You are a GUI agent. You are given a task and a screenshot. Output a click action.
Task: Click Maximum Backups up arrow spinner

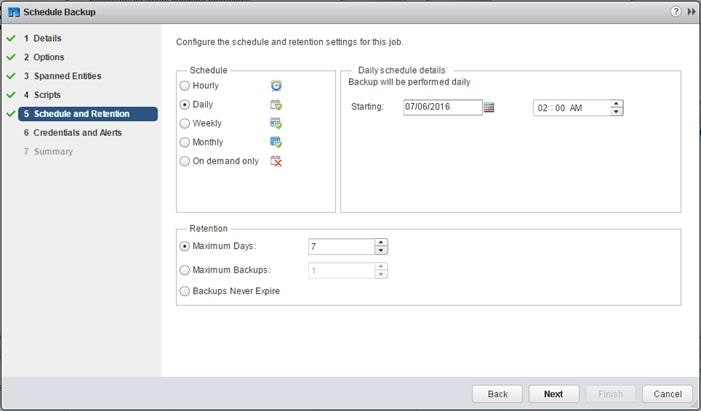(x=380, y=267)
